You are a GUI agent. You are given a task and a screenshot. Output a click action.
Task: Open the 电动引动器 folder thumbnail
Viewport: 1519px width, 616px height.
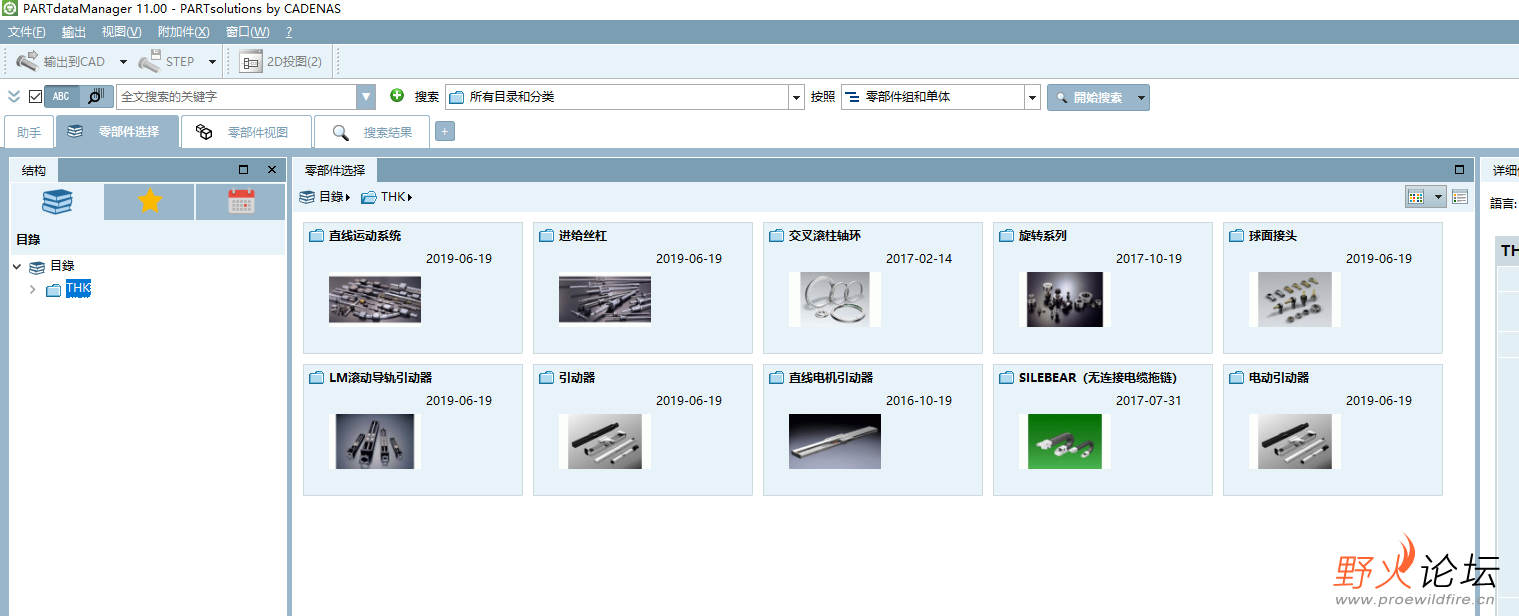coord(1295,441)
